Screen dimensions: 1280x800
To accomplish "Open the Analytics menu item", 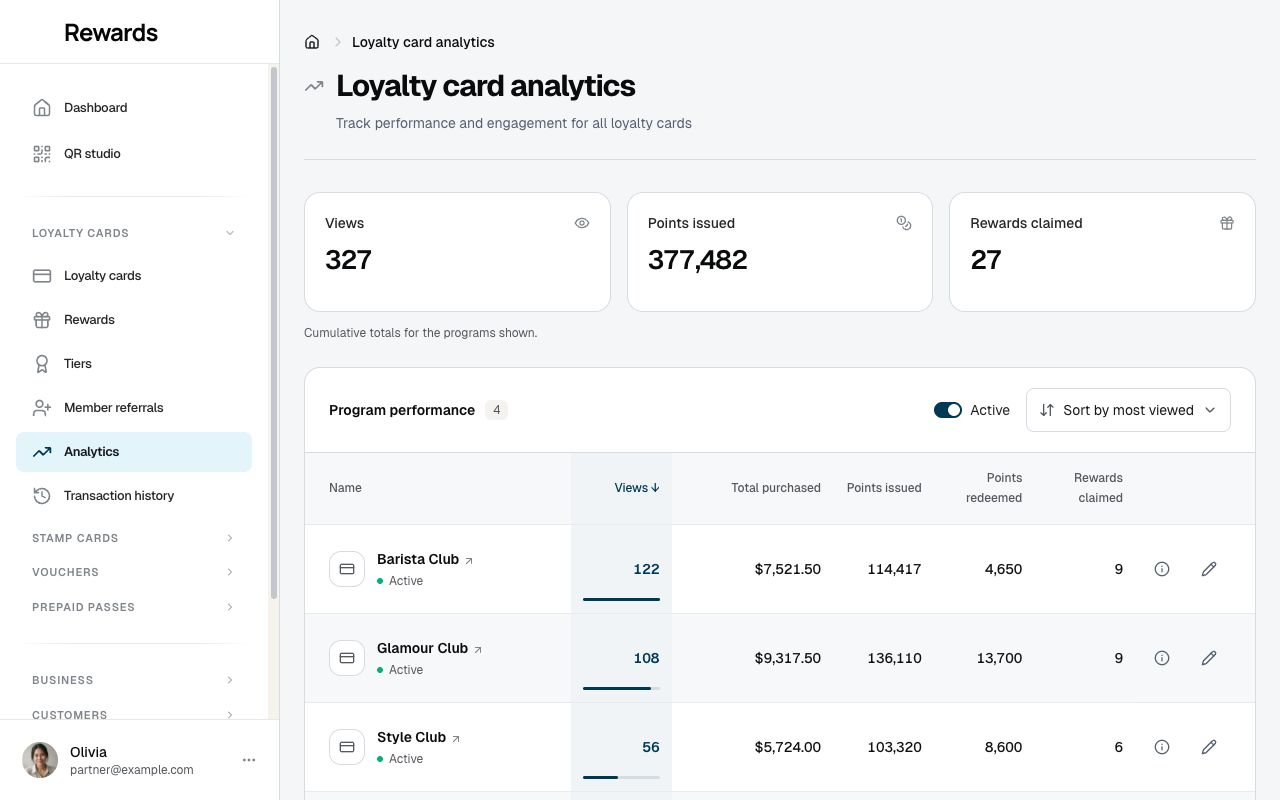I will point(134,452).
